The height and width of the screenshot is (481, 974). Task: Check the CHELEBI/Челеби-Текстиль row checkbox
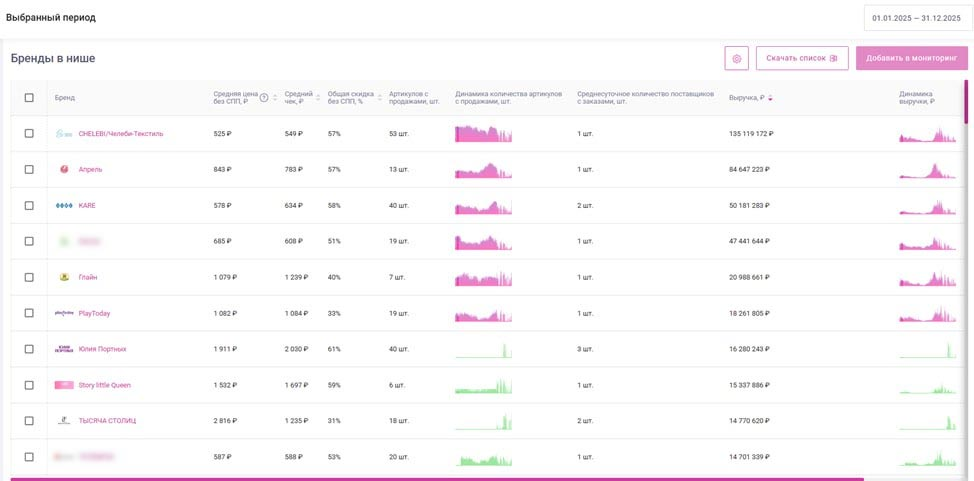tap(29, 133)
